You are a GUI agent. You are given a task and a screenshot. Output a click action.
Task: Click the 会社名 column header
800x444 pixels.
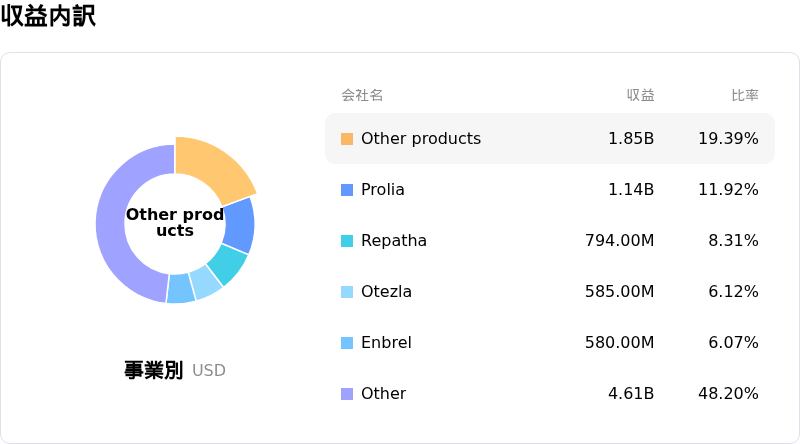pos(362,96)
